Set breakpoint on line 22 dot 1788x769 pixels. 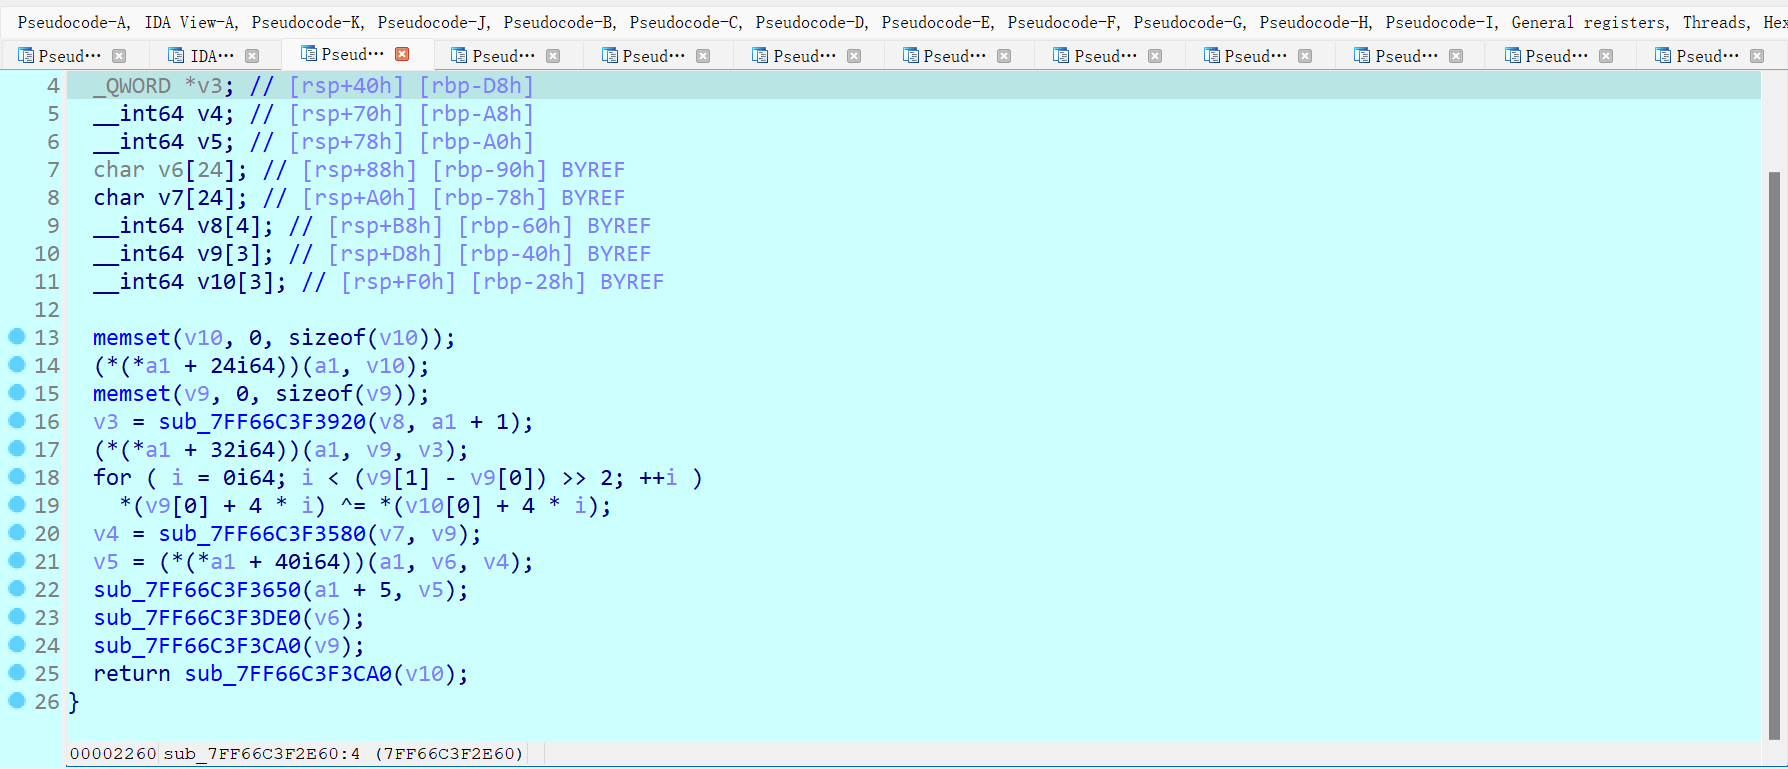pos(17,589)
